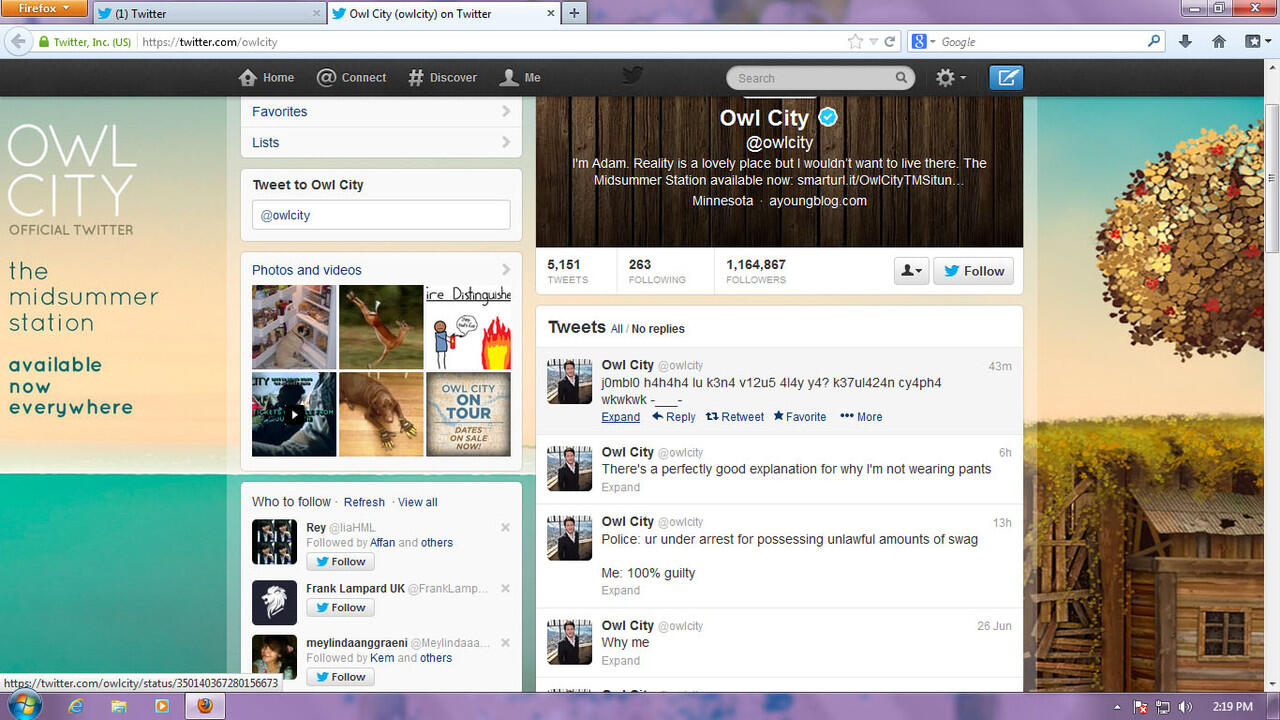
Task: Click the Twitter bird logo in navbar
Action: [x=632, y=76]
